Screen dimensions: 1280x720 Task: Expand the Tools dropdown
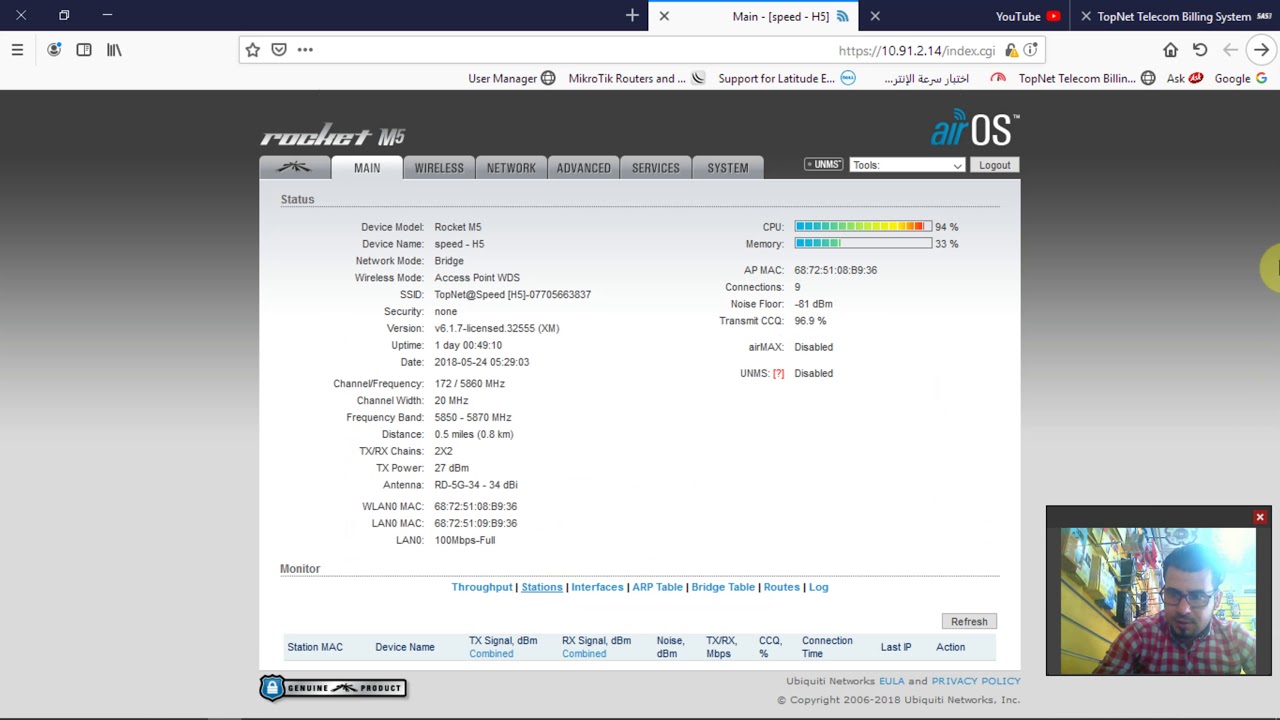point(907,165)
